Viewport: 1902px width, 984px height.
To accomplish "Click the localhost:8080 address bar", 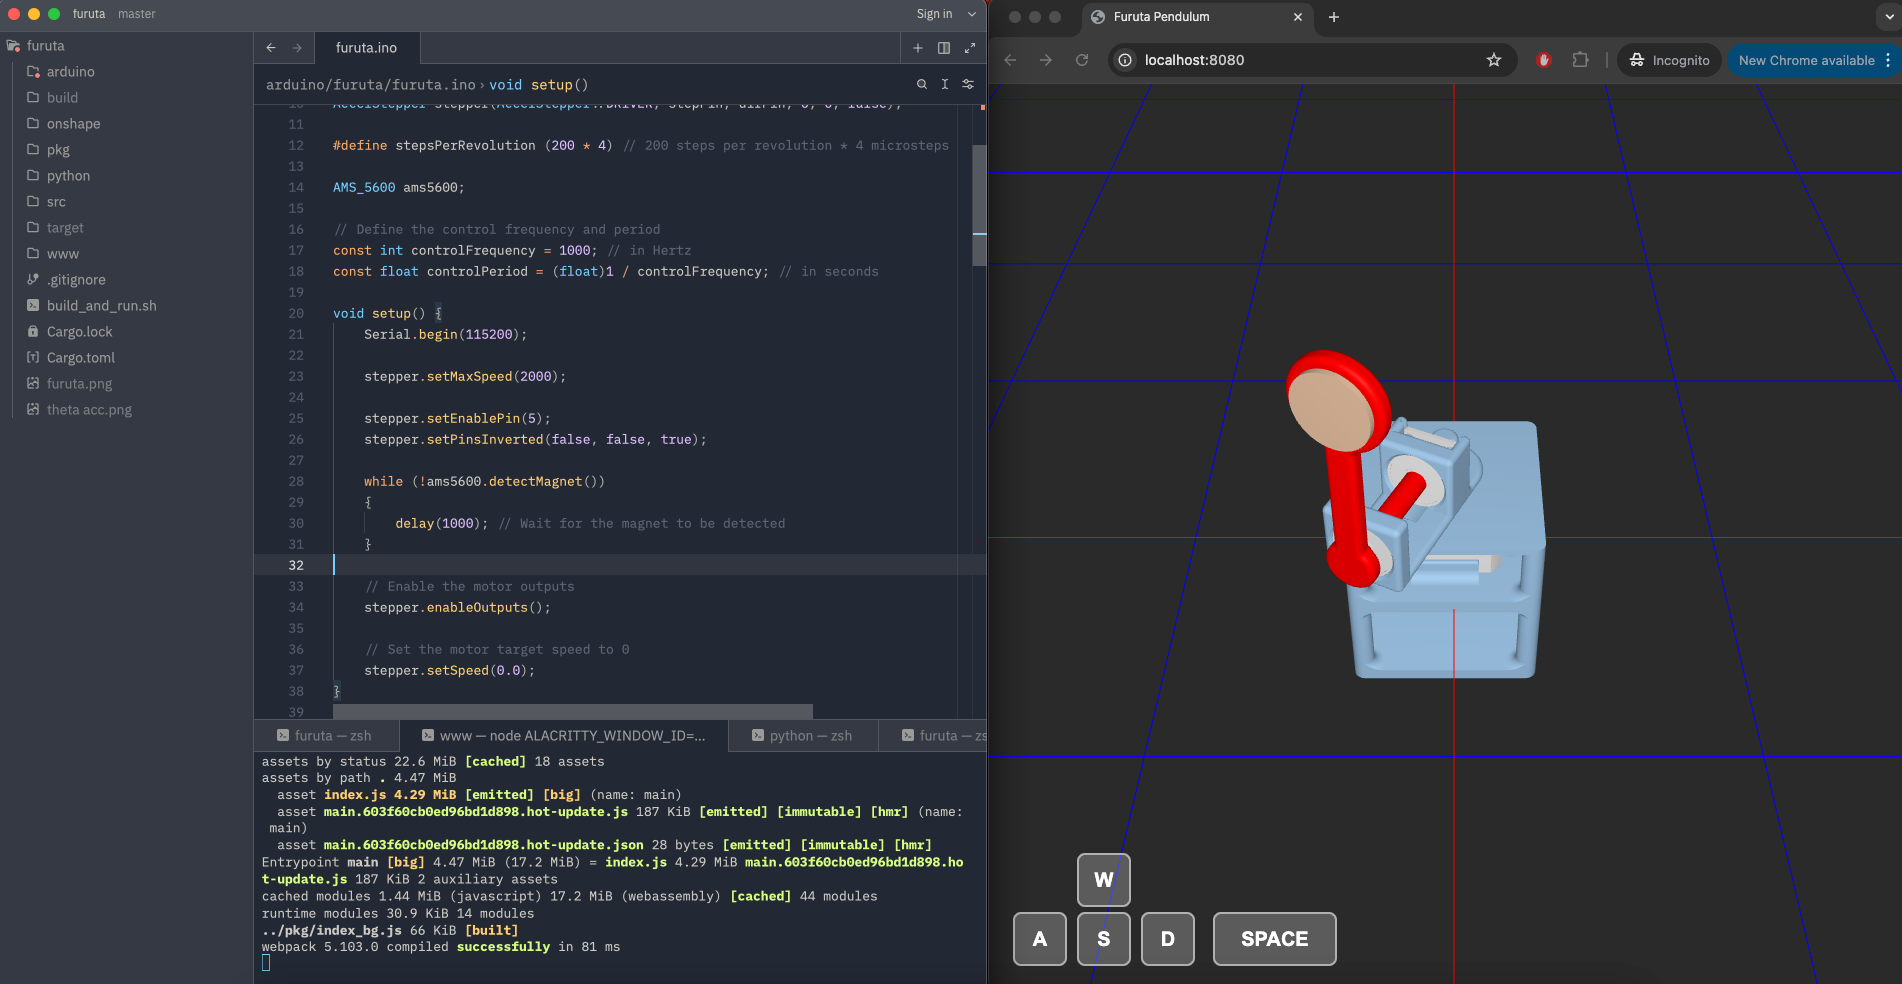I will [x=1300, y=60].
